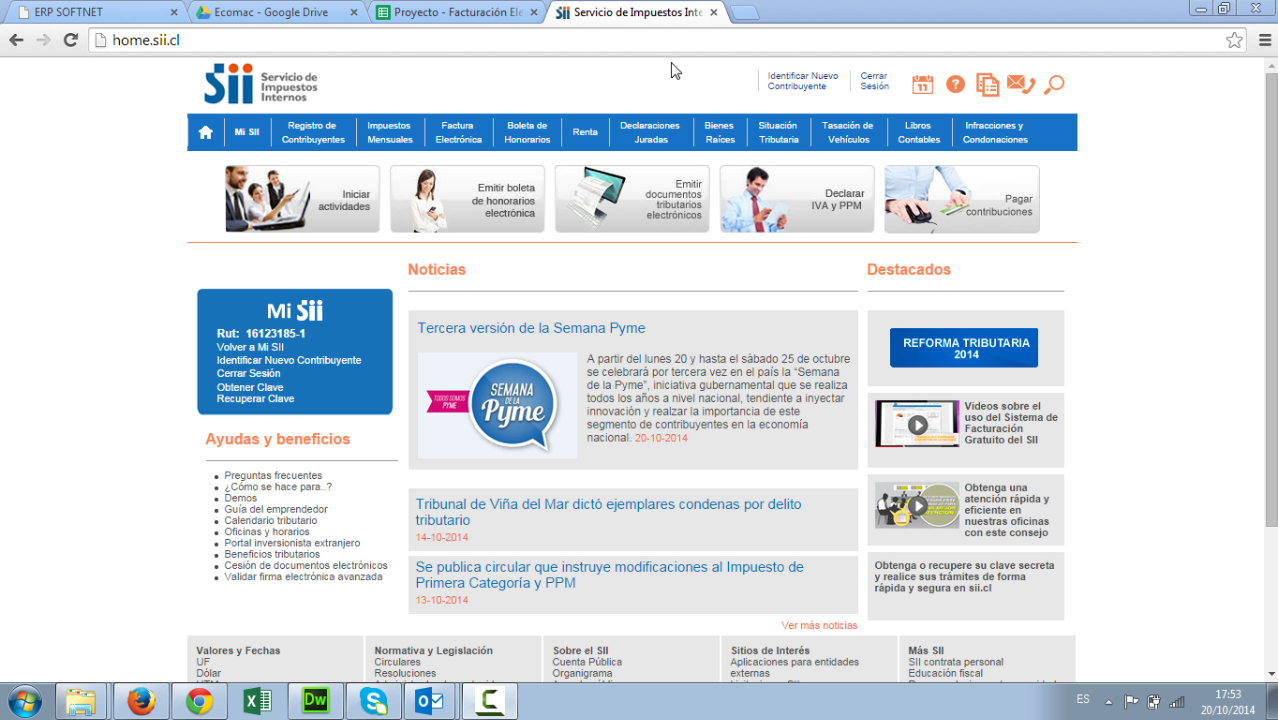Focus the address bar showing home.sii.cl

point(660,40)
